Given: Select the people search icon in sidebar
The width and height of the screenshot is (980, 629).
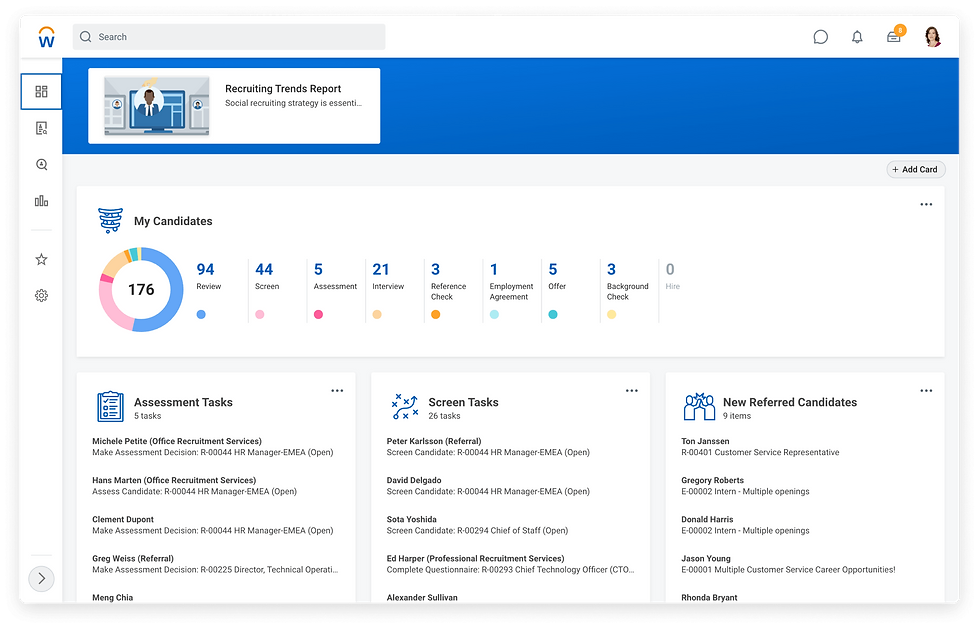Looking at the screenshot, I should (41, 164).
